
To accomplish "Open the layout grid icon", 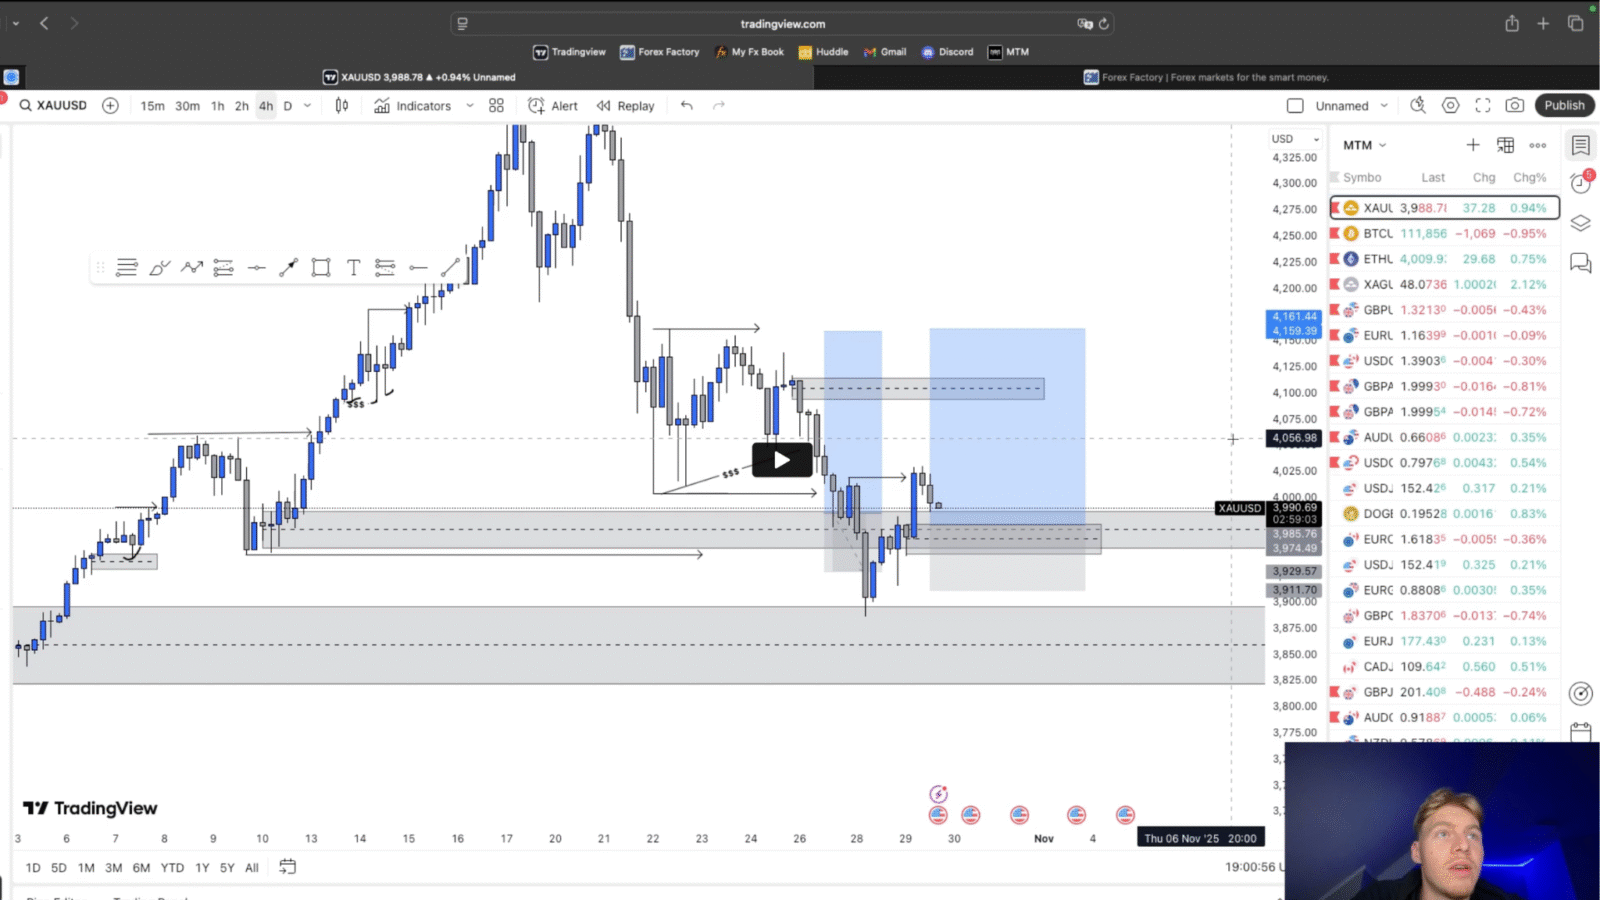I will pos(496,106).
